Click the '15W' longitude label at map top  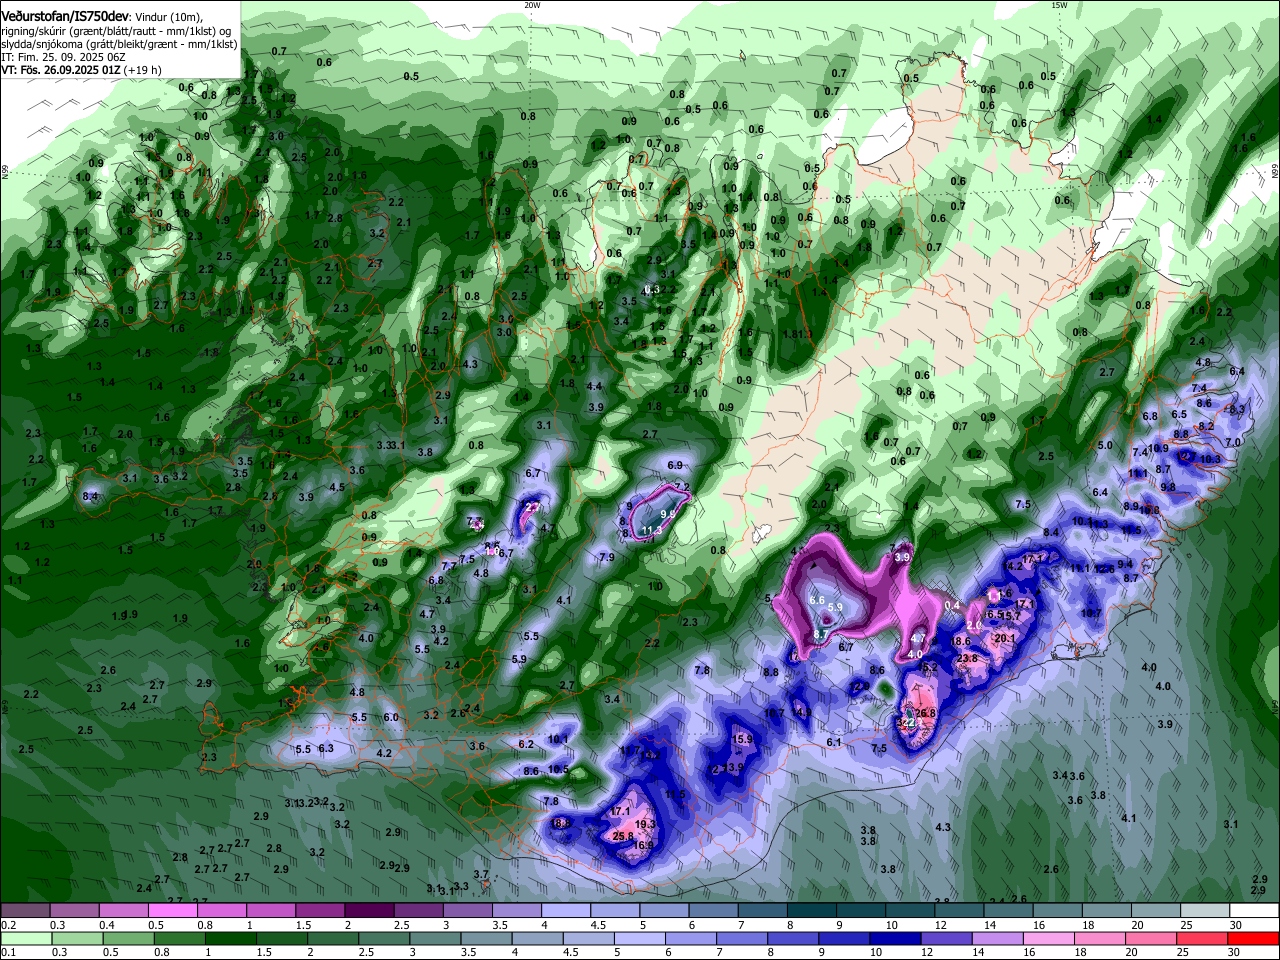[x=1059, y=5]
